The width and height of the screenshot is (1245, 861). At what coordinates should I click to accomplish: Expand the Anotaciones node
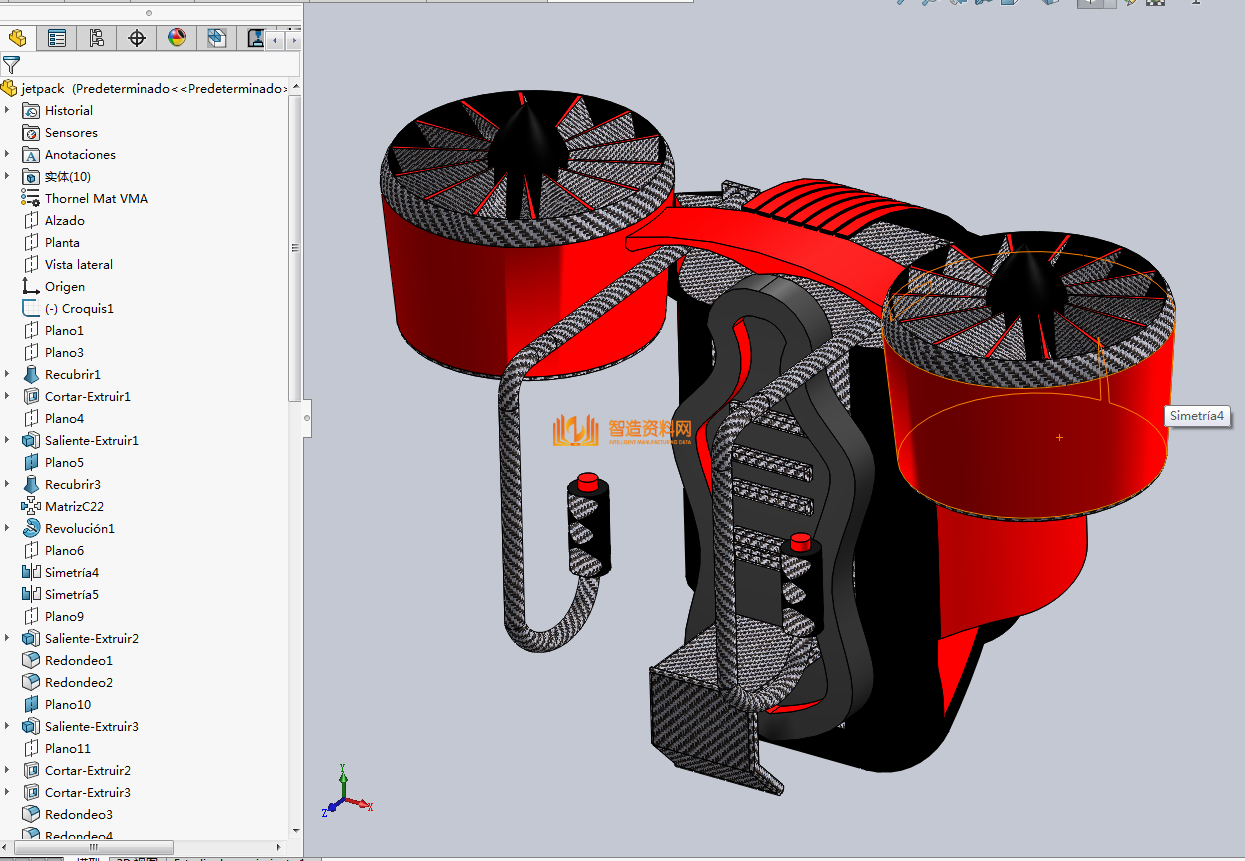(x=8, y=154)
